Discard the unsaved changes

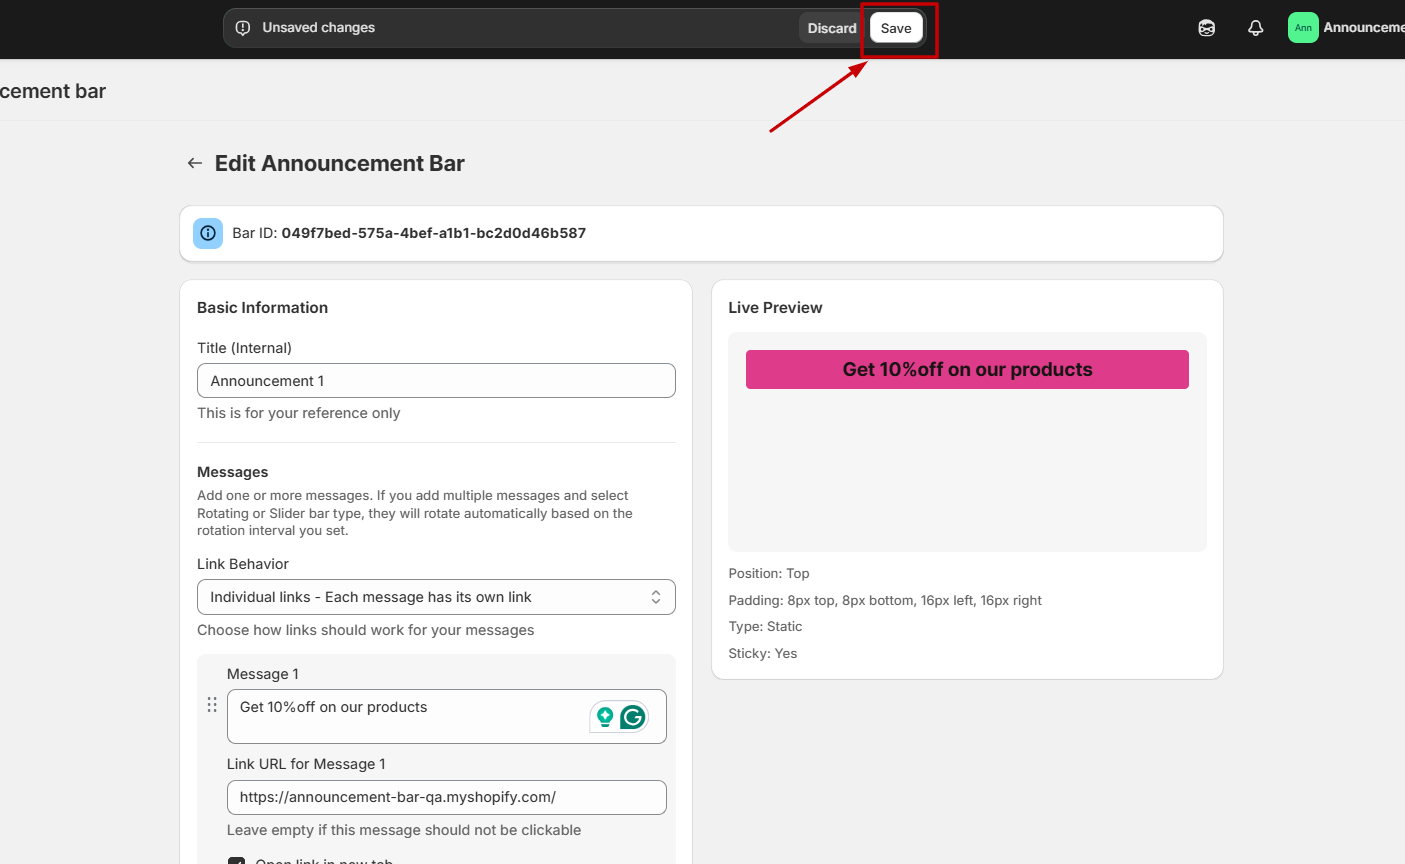[832, 28]
